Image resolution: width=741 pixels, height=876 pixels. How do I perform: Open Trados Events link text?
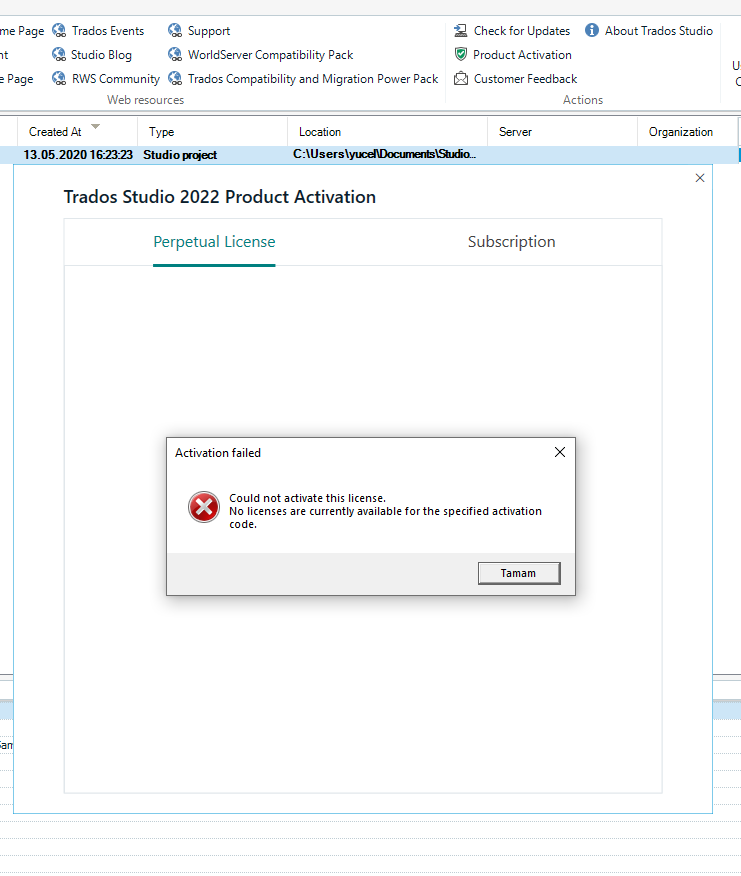[108, 31]
